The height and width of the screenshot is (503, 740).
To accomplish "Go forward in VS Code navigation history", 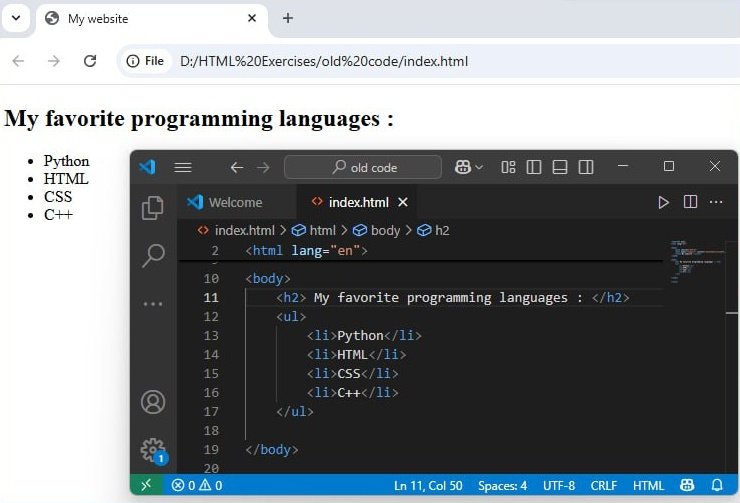I will [x=263, y=168].
